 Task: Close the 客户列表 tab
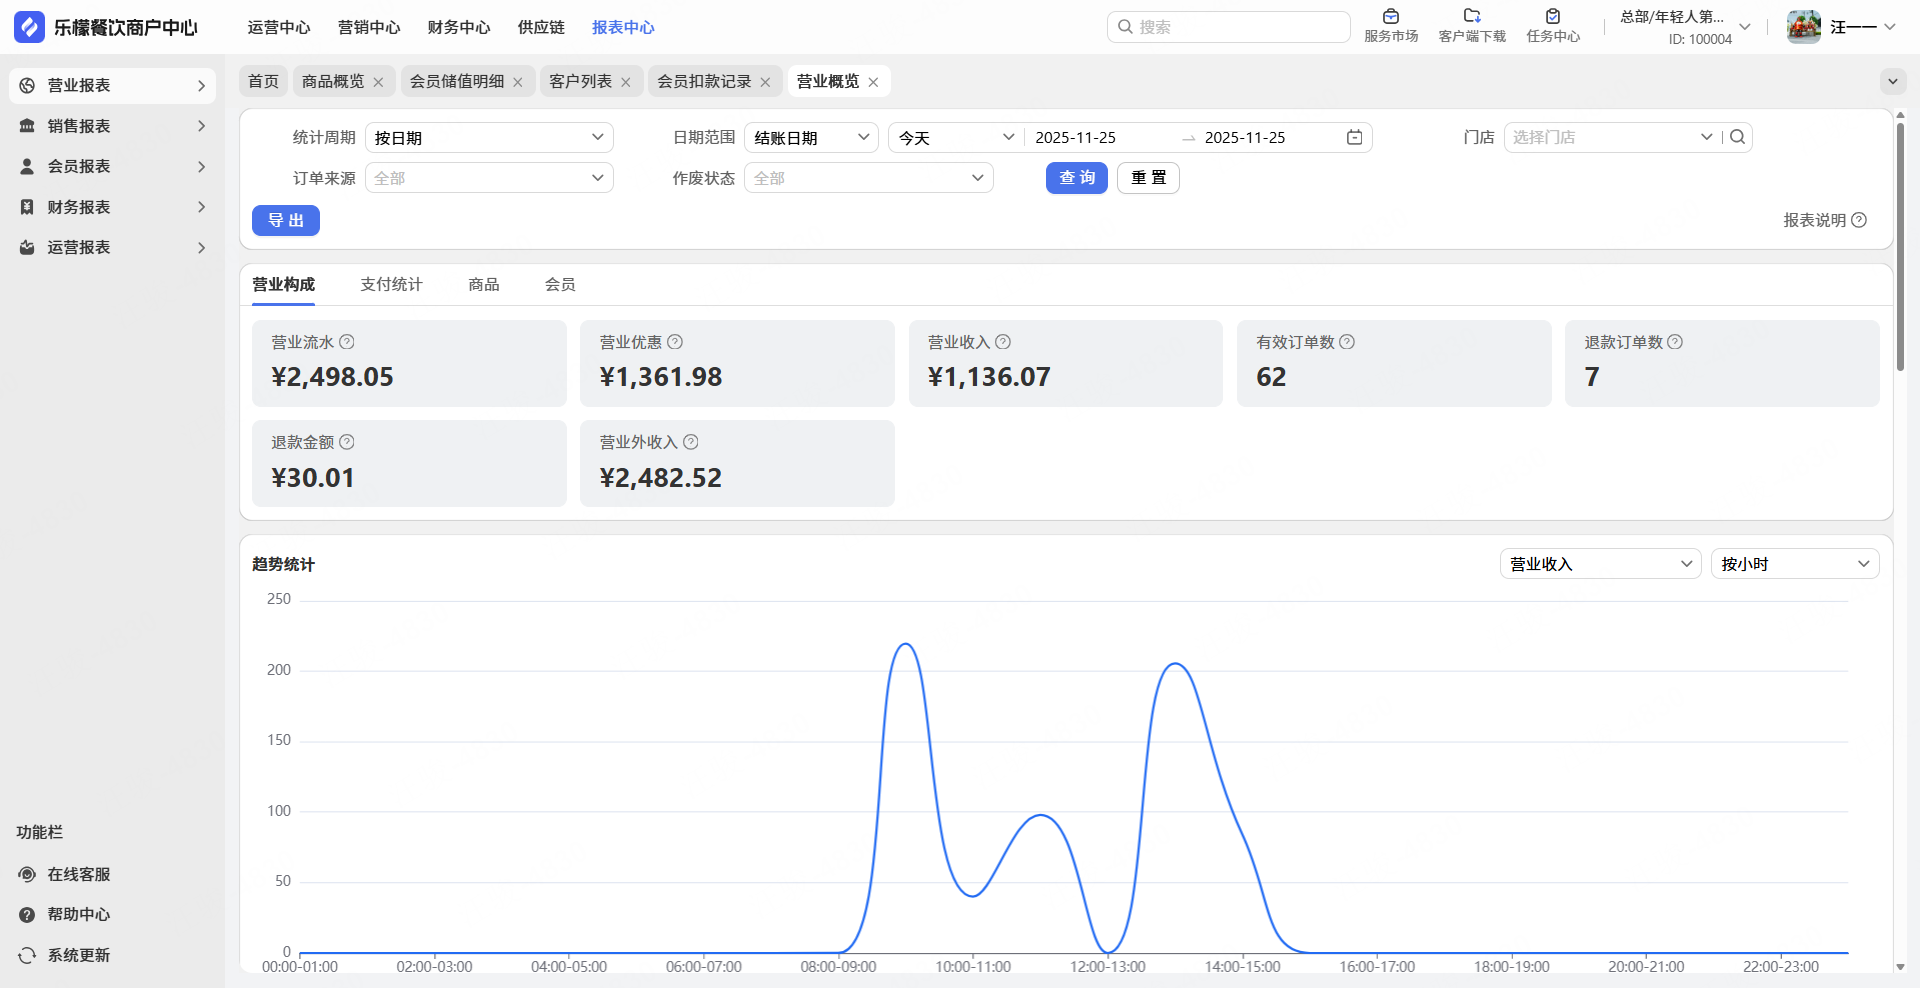pos(626,82)
